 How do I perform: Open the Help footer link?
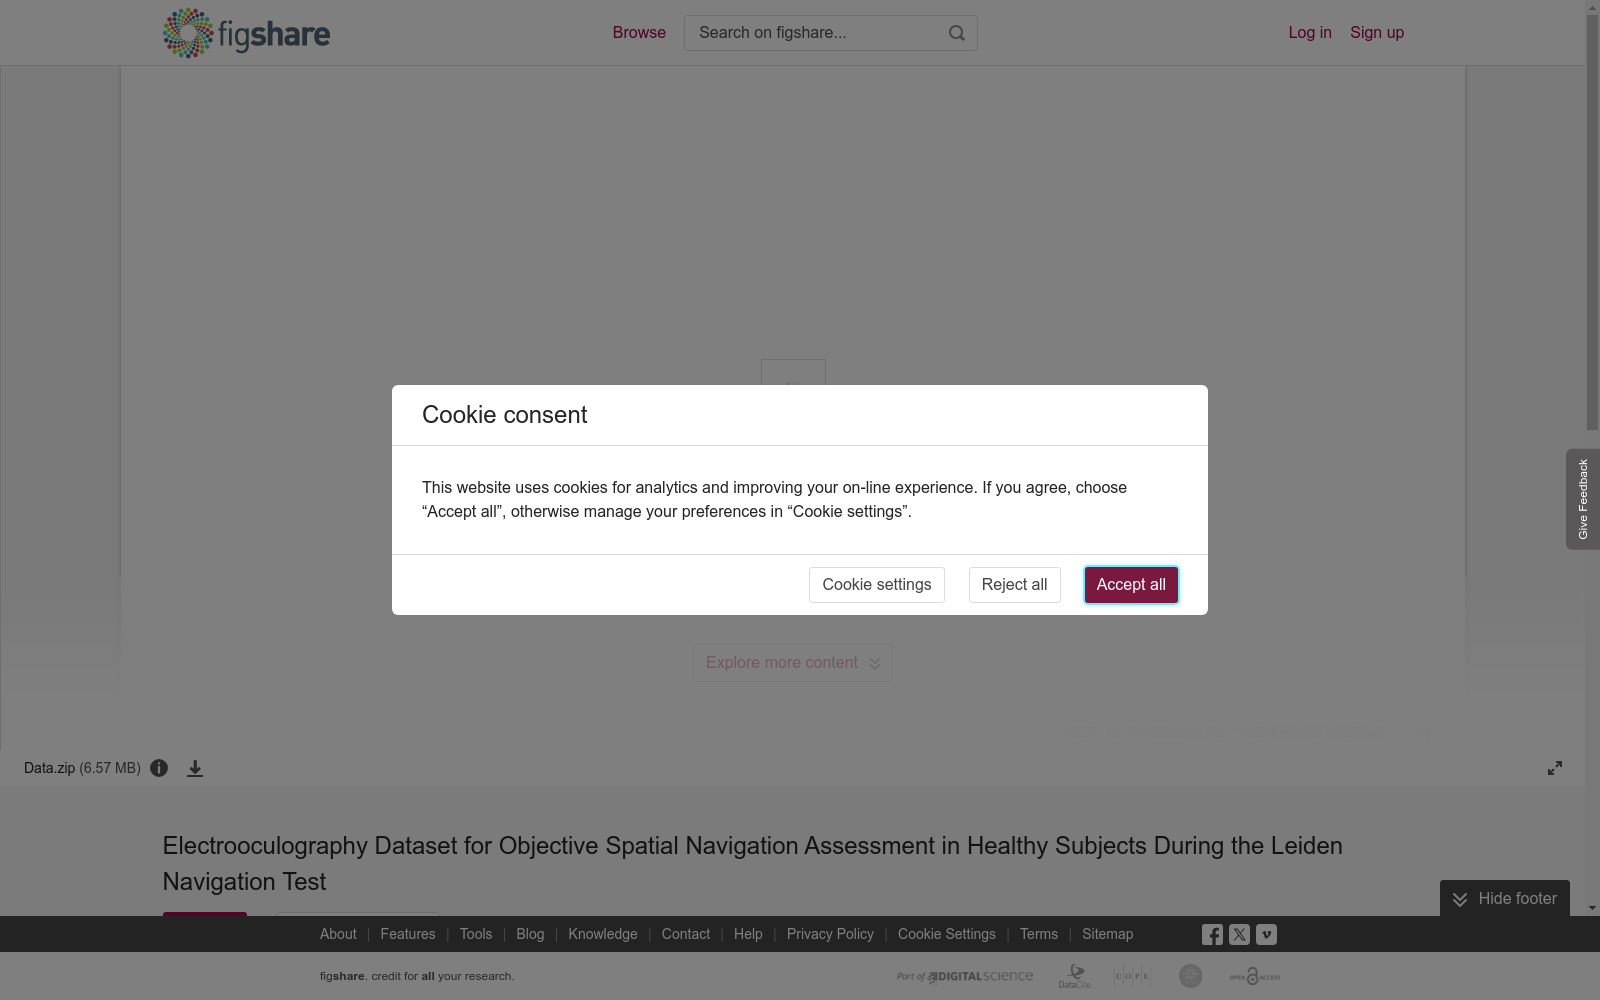click(748, 934)
